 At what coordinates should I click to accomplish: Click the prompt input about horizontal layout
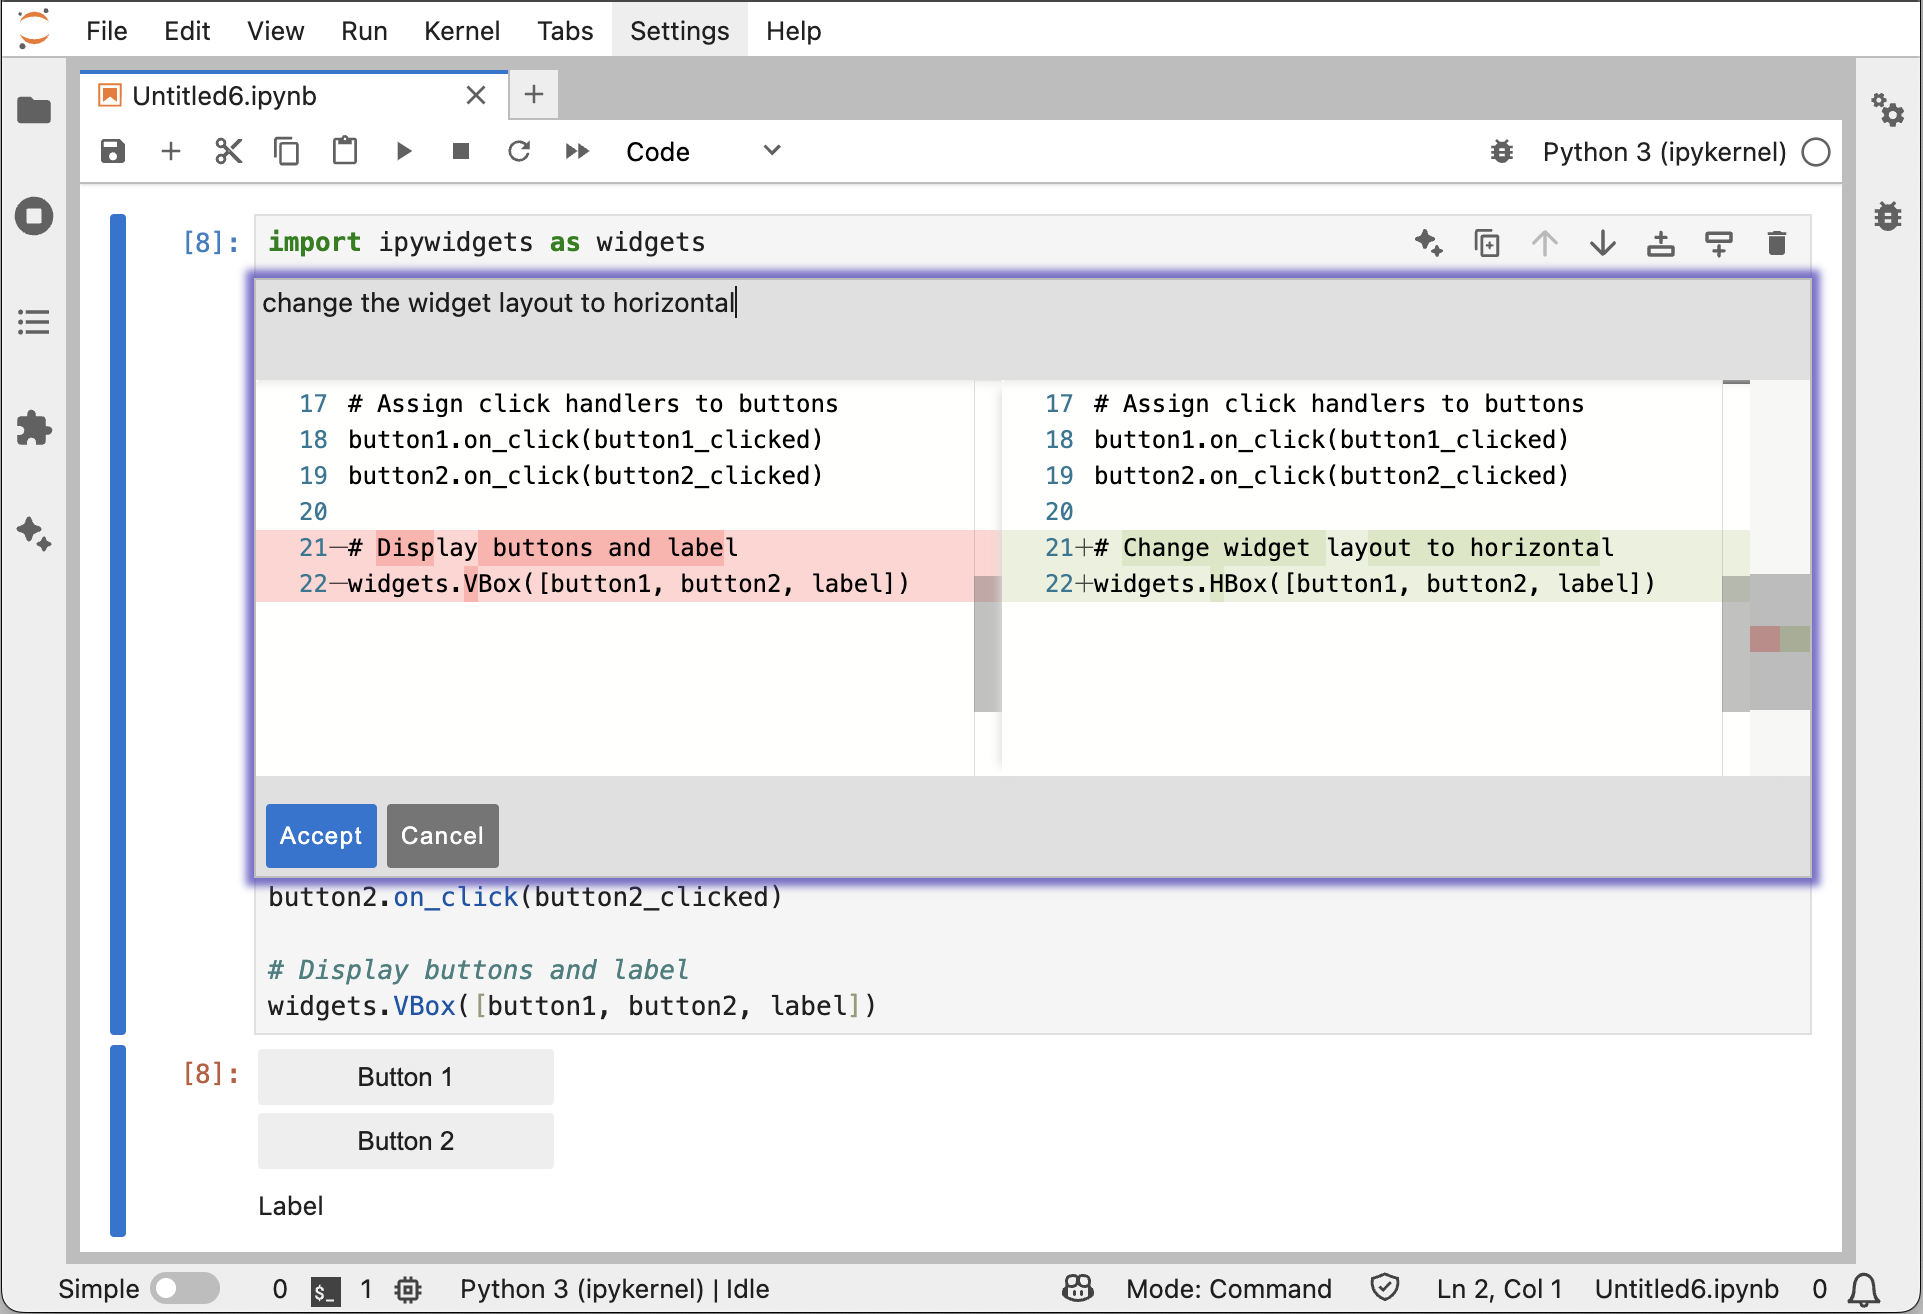pyautogui.click(x=1032, y=328)
